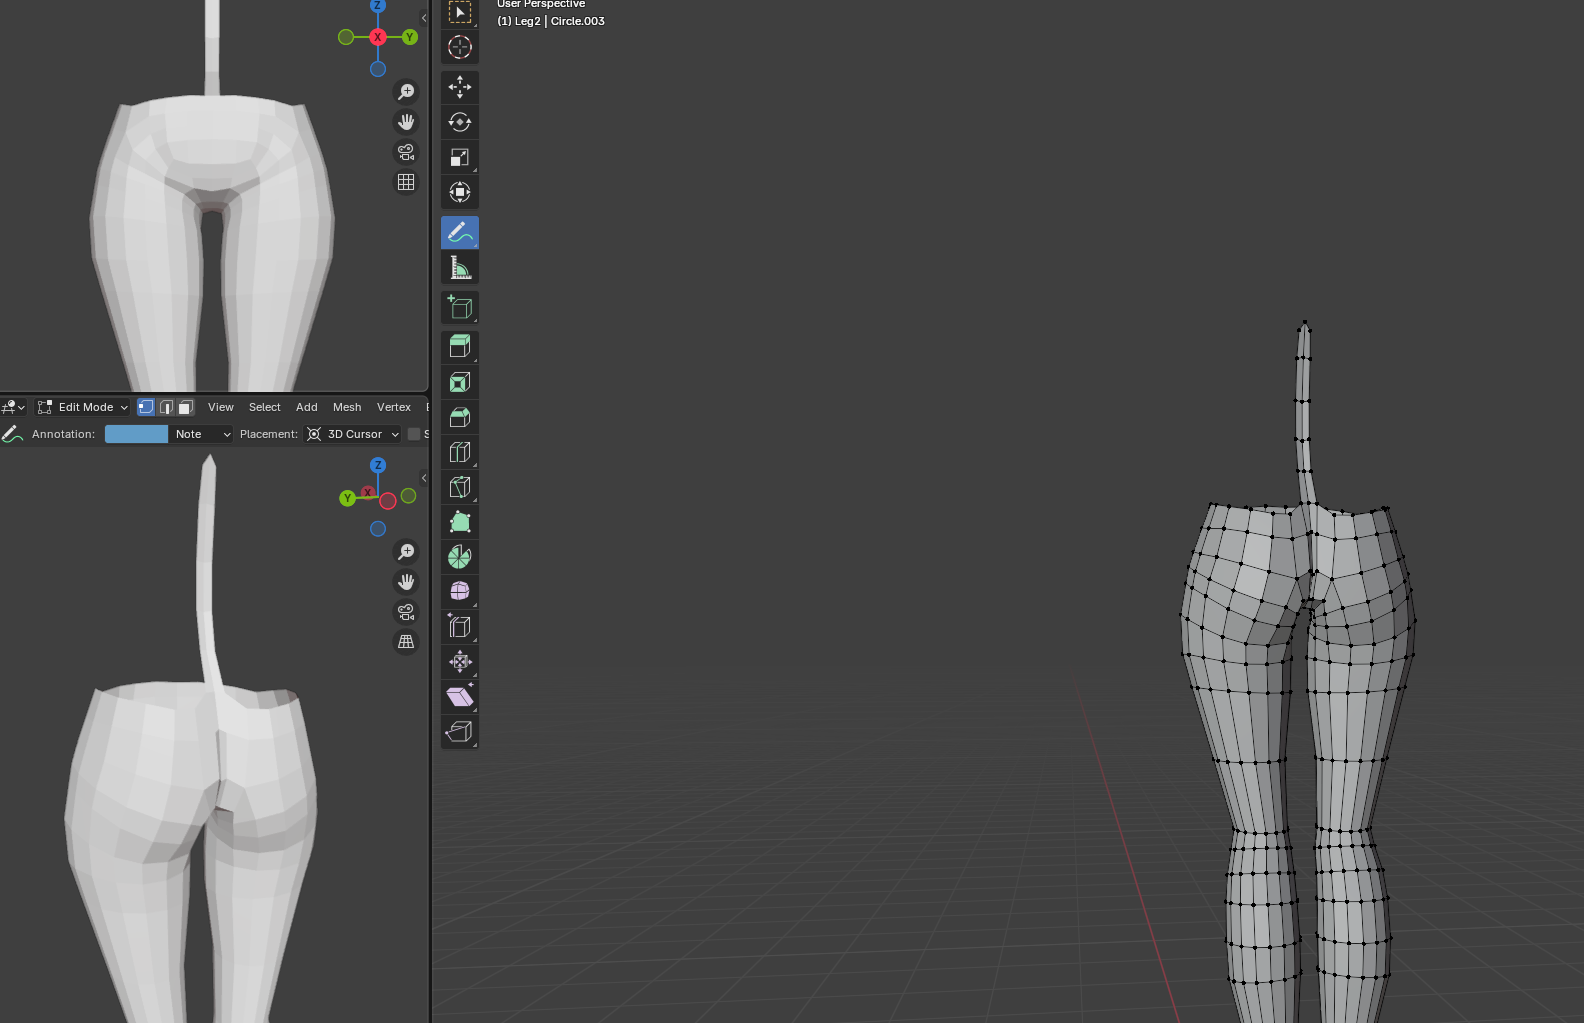Open the Edit Mode dropdown
The height and width of the screenshot is (1023, 1584).
pyautogui.click(x=83, y=407)
